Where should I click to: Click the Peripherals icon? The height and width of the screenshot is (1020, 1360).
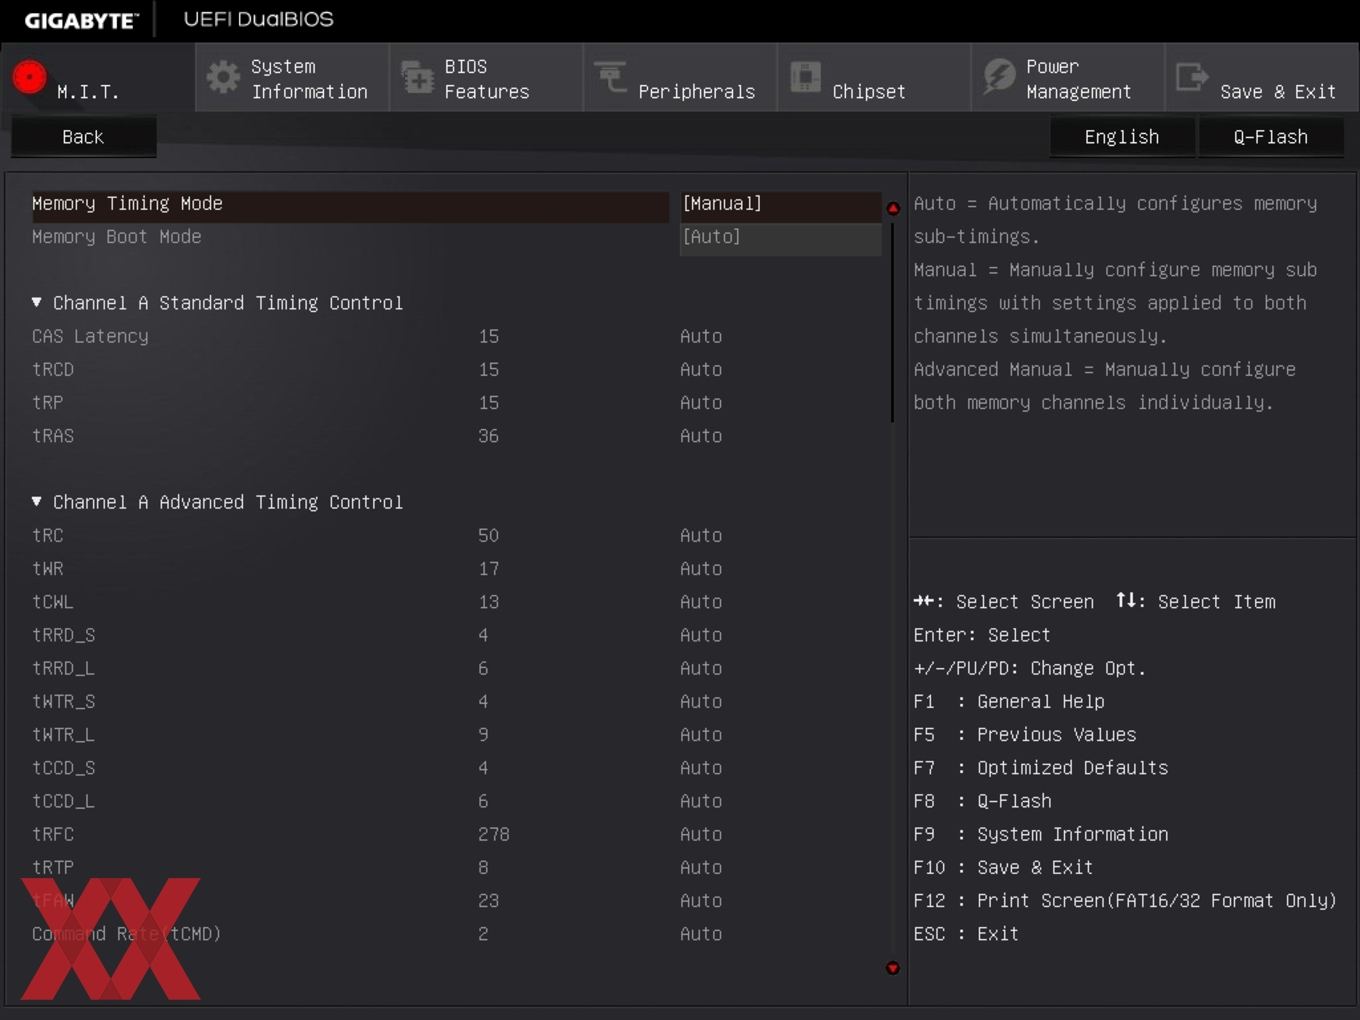(x=610, y=77)
